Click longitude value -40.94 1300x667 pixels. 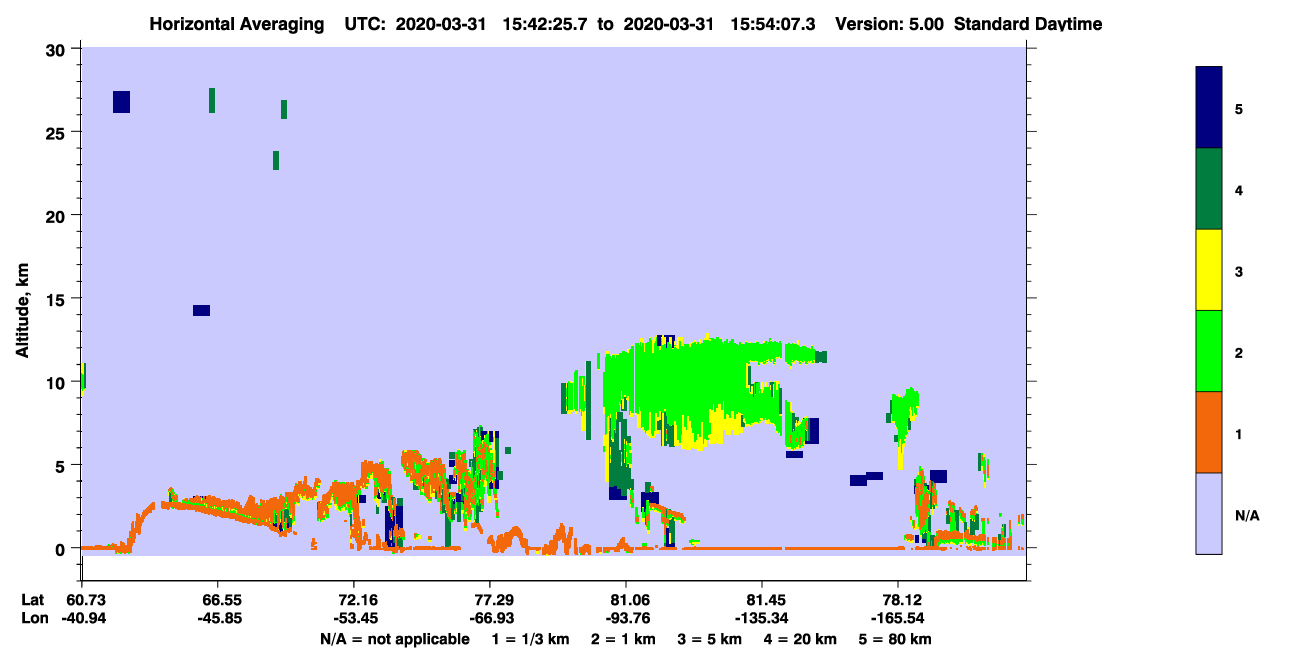click(x=84, y=618)
